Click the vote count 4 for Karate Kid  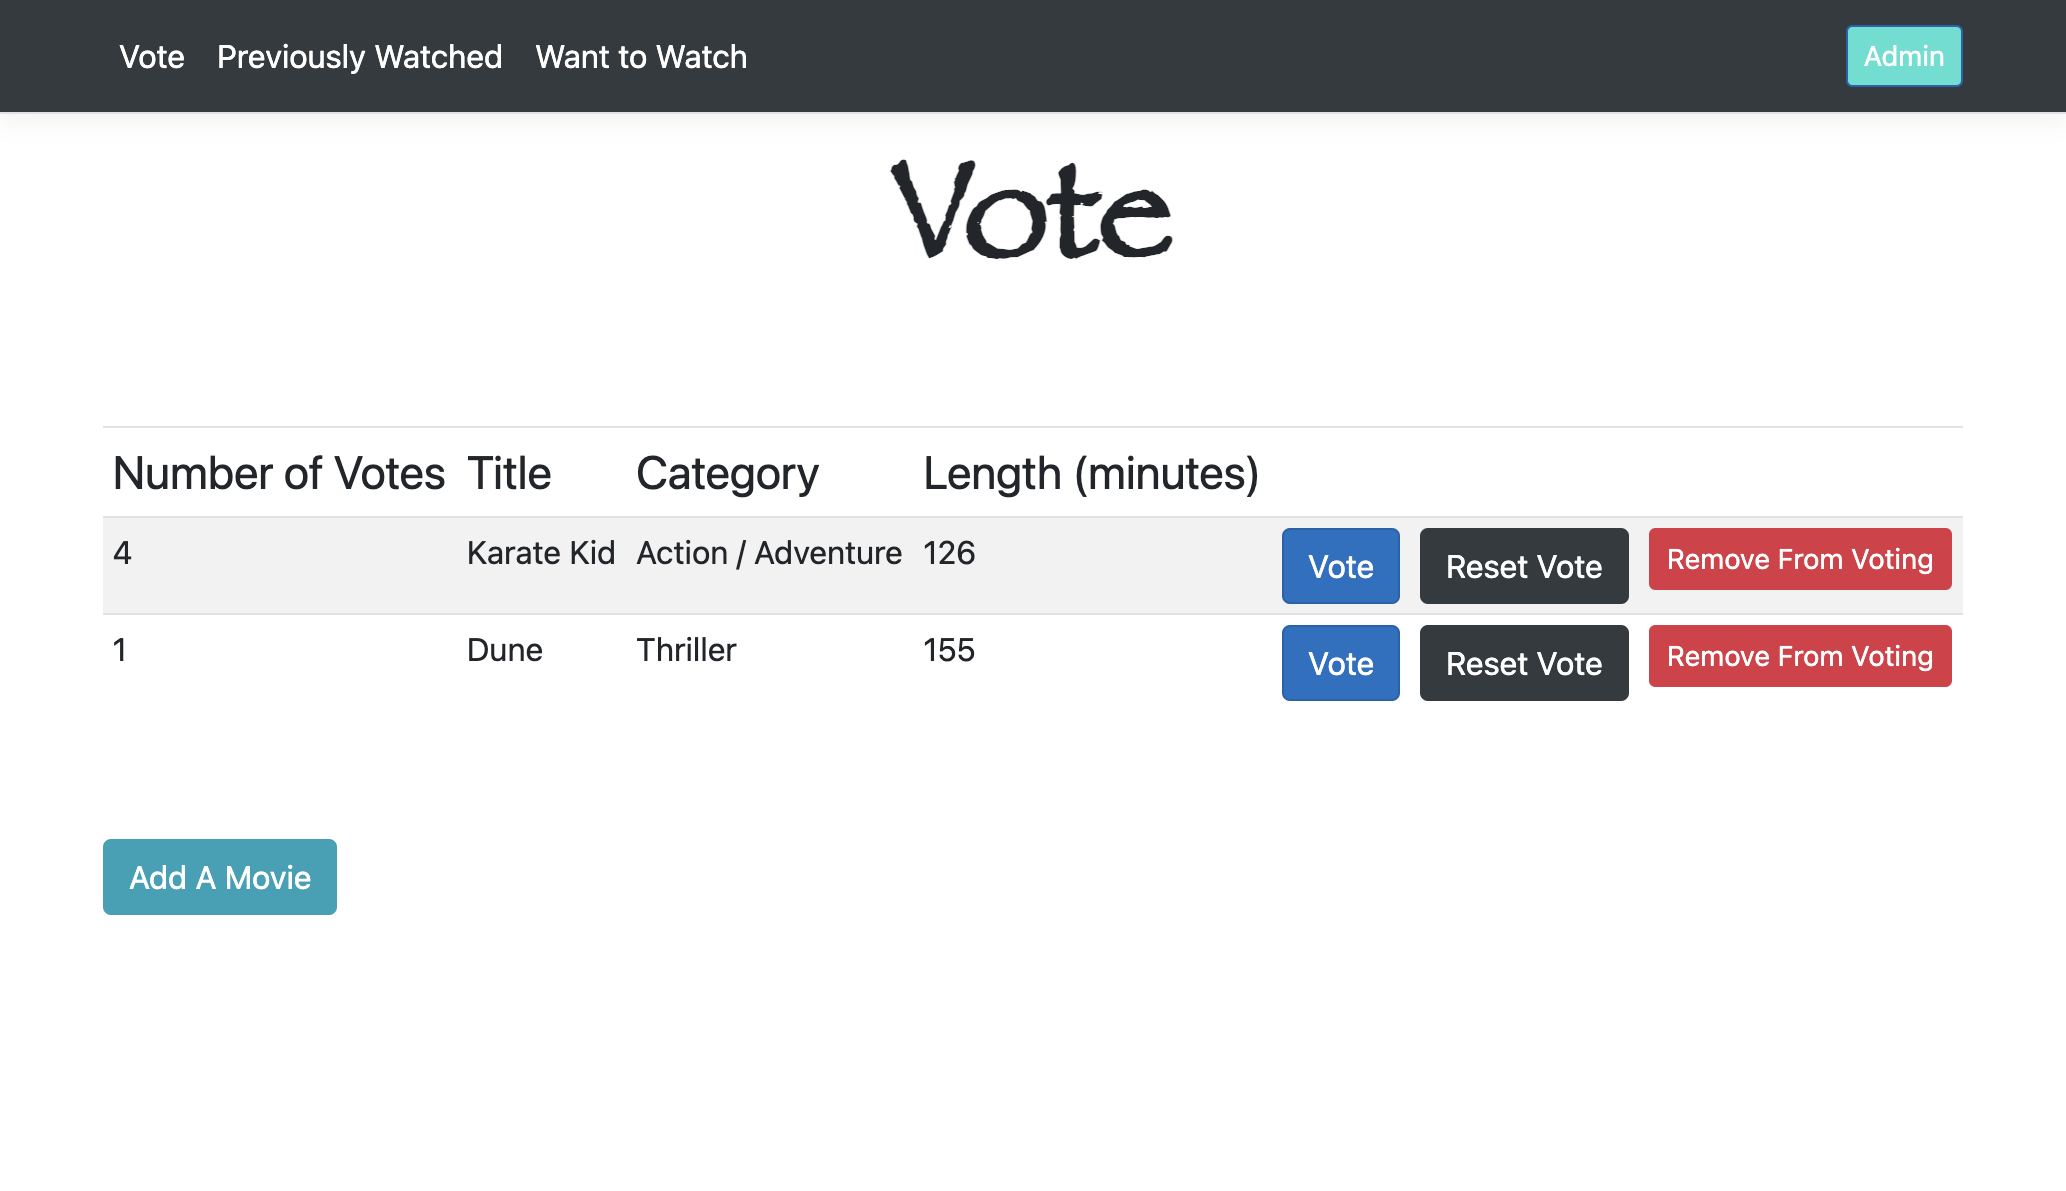tap(122, 553)
